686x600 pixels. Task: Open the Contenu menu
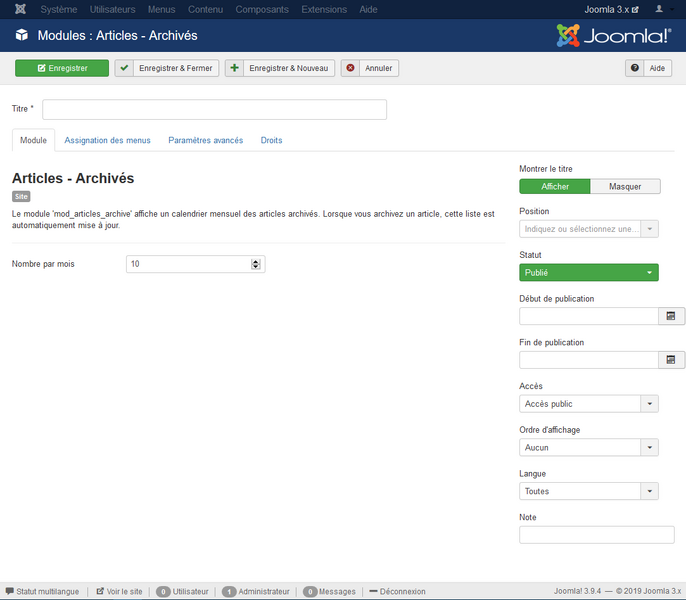[x=205, y=9]
